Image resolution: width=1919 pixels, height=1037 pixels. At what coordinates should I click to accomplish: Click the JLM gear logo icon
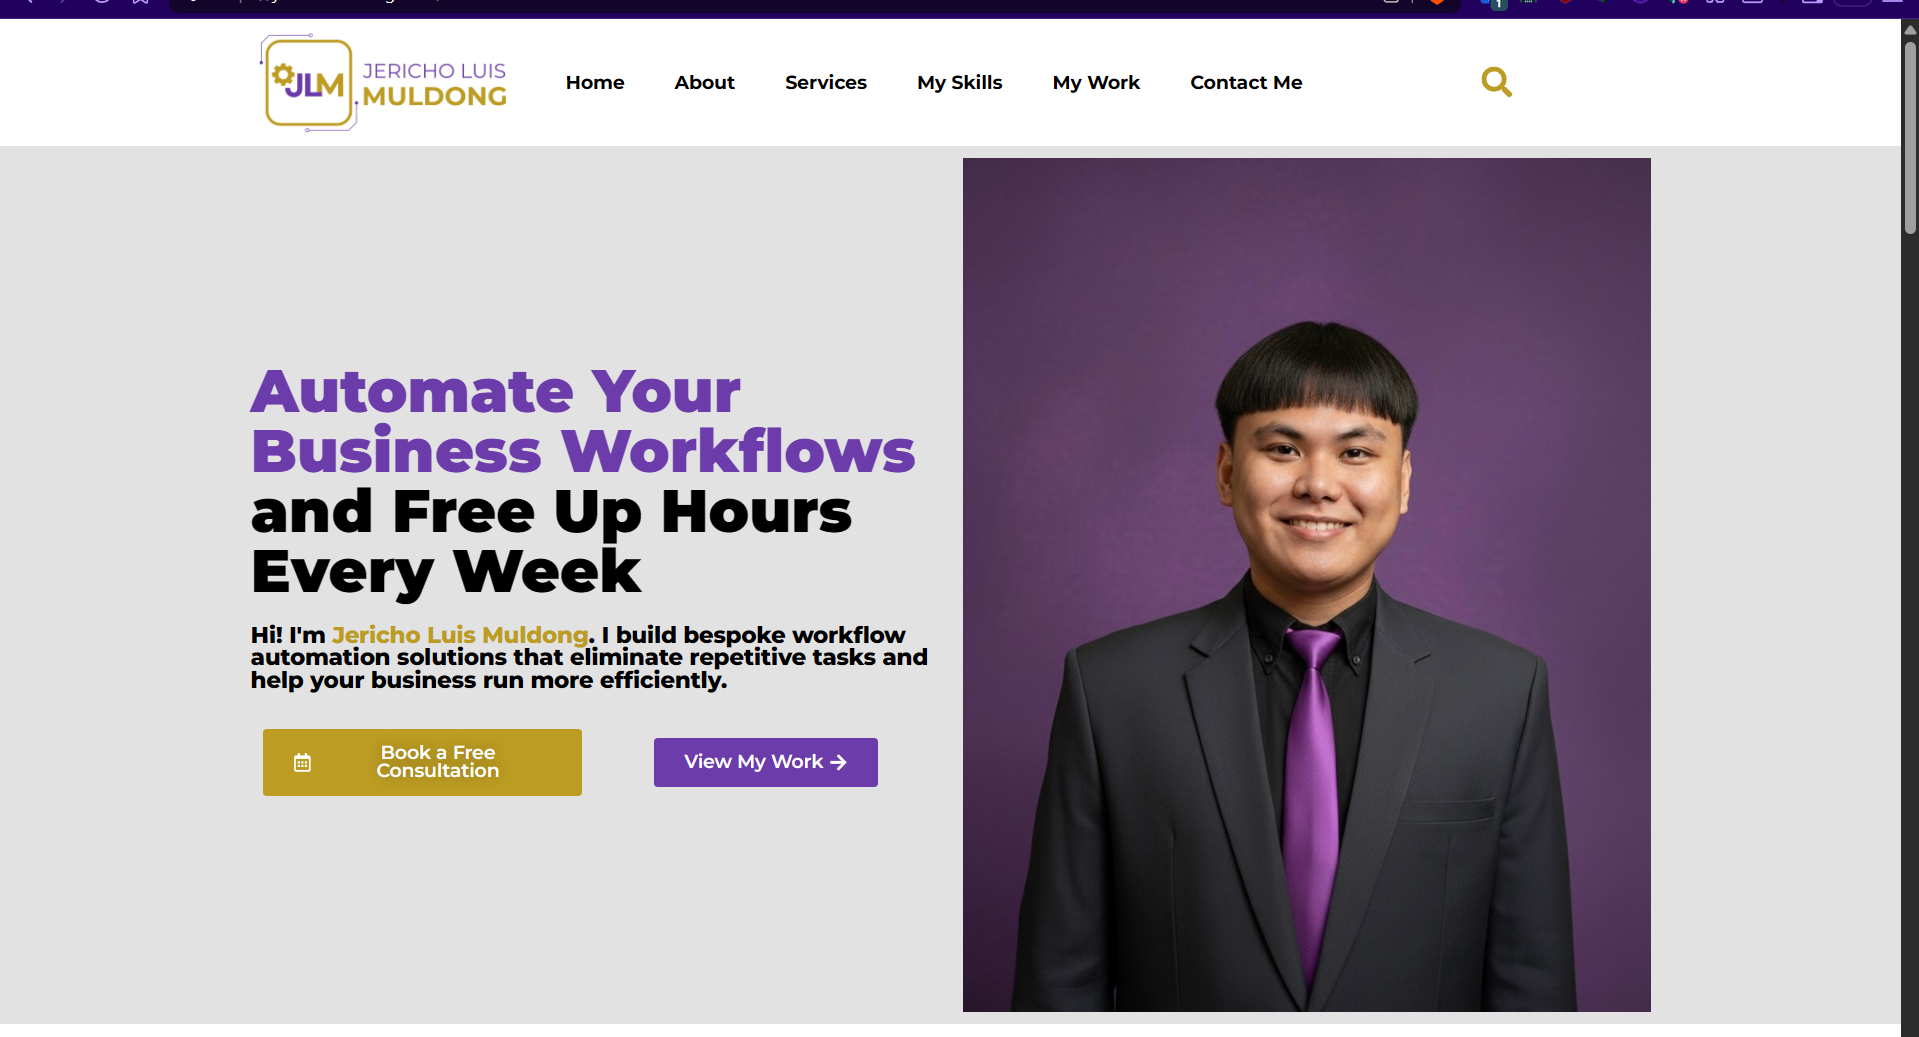click(308, 83)
